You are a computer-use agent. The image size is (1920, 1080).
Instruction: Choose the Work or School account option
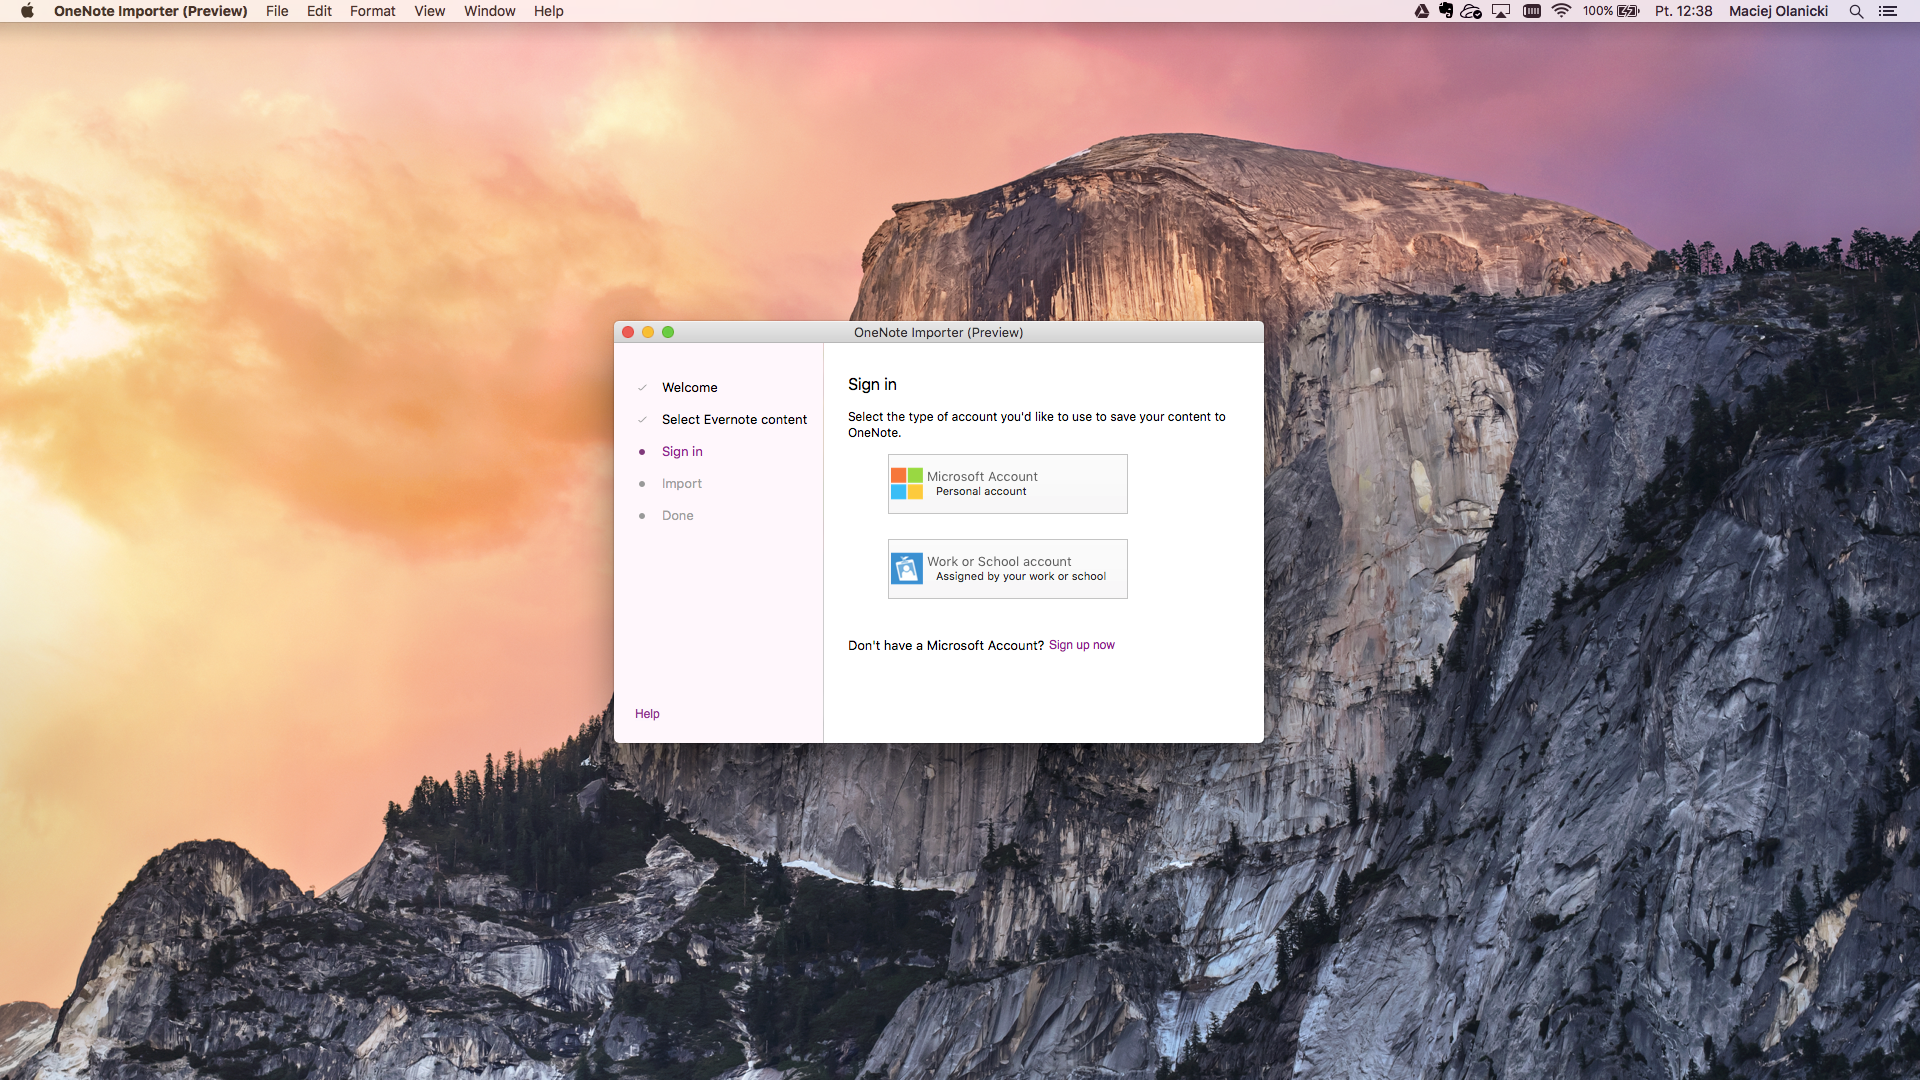tap(1007, 569)
